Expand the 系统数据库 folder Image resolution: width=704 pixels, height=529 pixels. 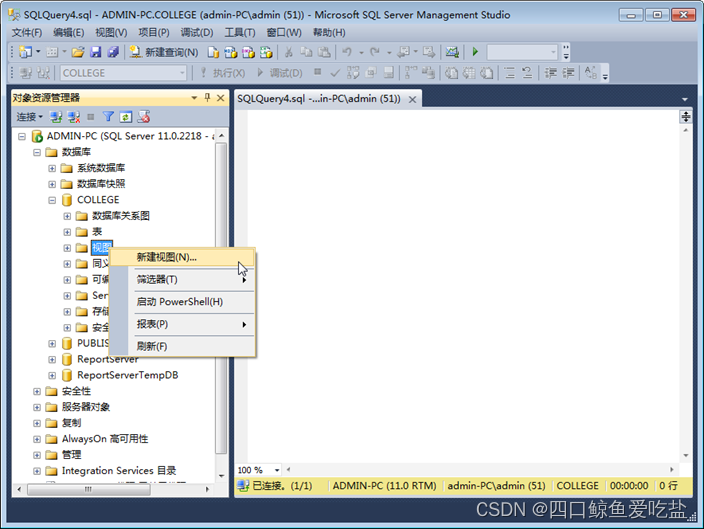[52, 168]
